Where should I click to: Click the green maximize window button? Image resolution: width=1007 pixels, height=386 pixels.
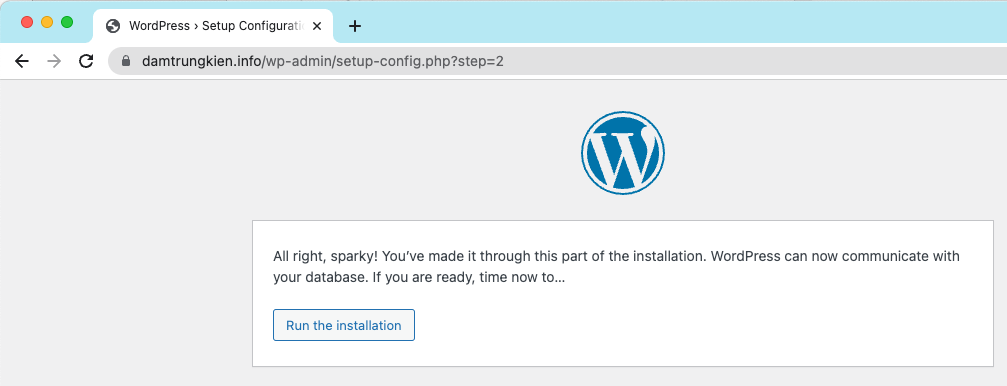[x=67, y=22]
